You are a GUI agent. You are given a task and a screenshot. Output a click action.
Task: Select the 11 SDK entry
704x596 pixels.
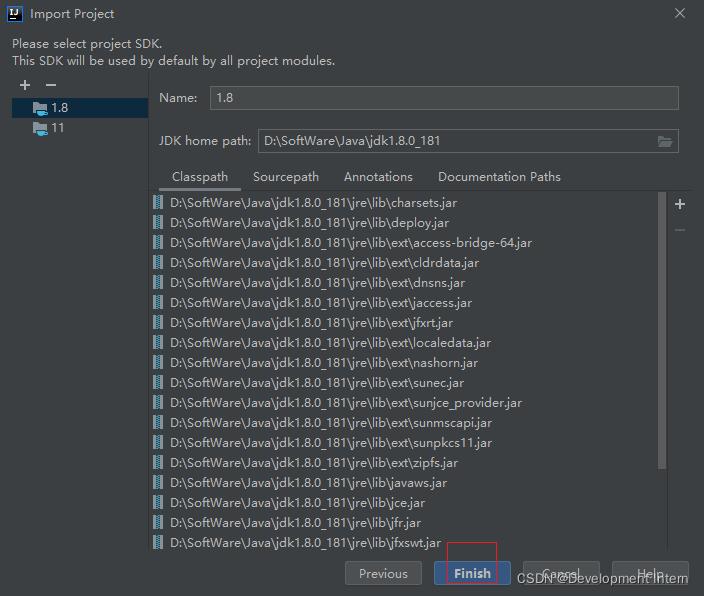pyautogui.click(x=80, y=128)
